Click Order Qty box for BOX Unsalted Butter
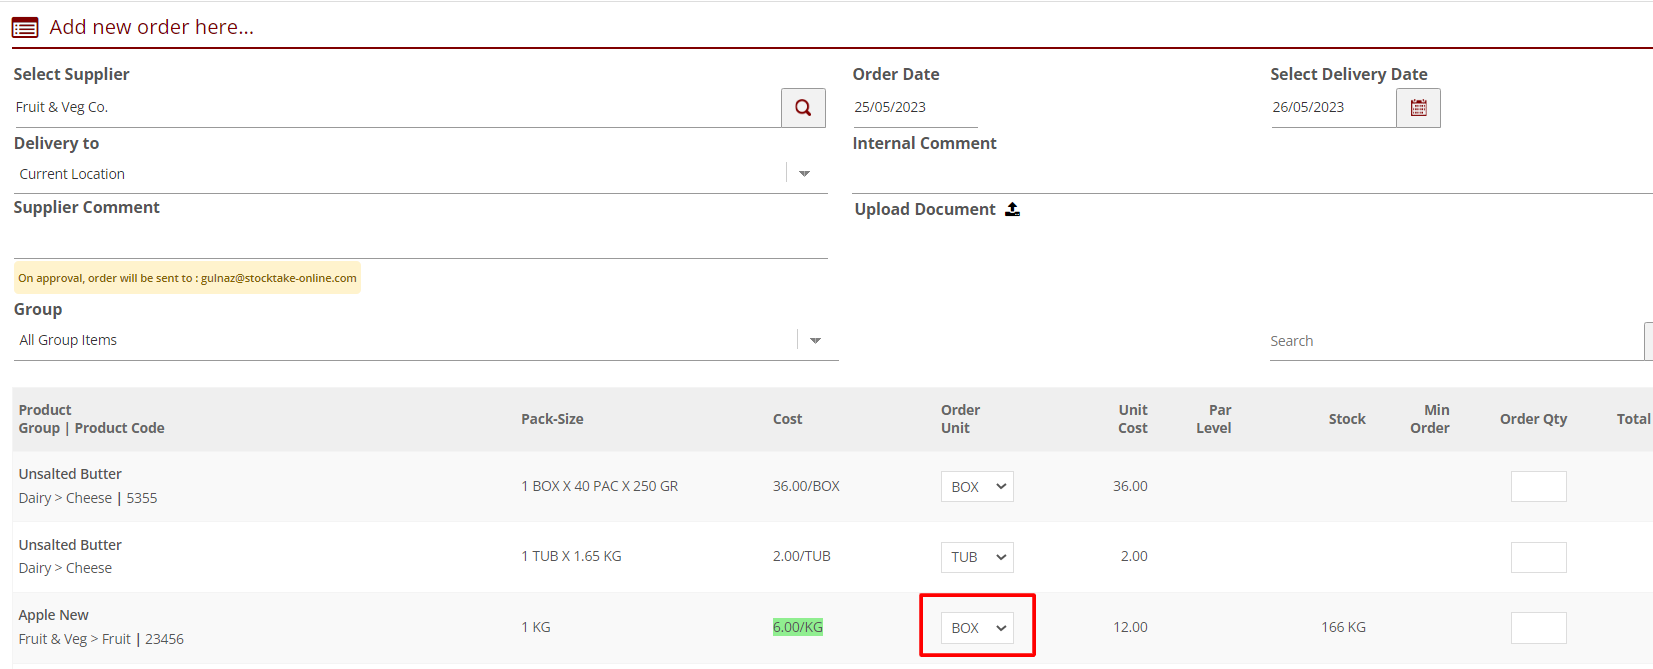Screen dimensions: 1653x669 point(1538,487)
